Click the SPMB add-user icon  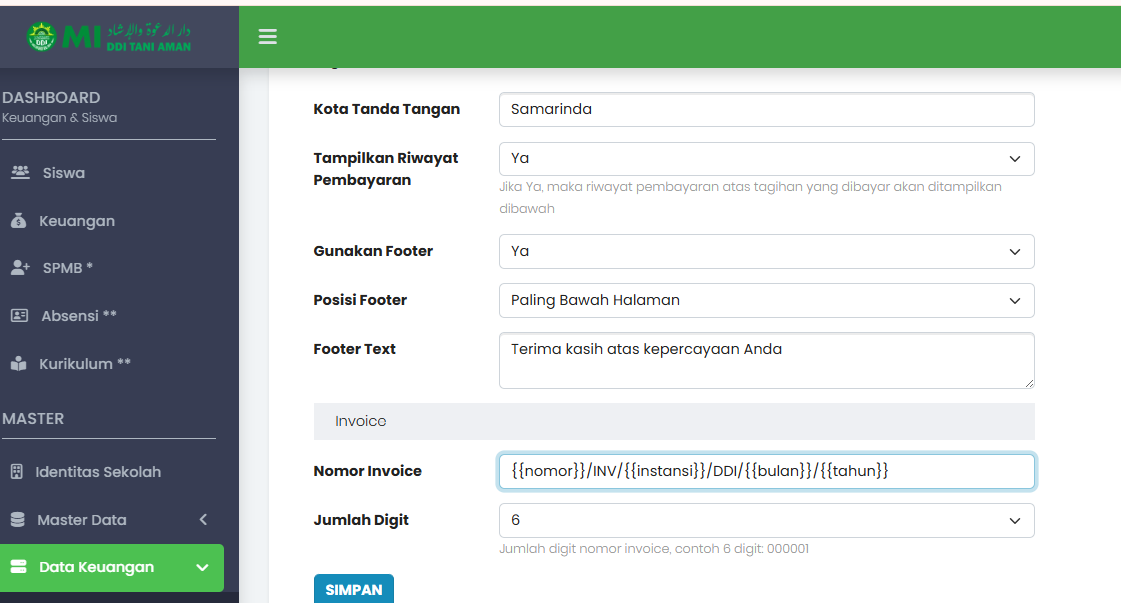coord(20,268)
